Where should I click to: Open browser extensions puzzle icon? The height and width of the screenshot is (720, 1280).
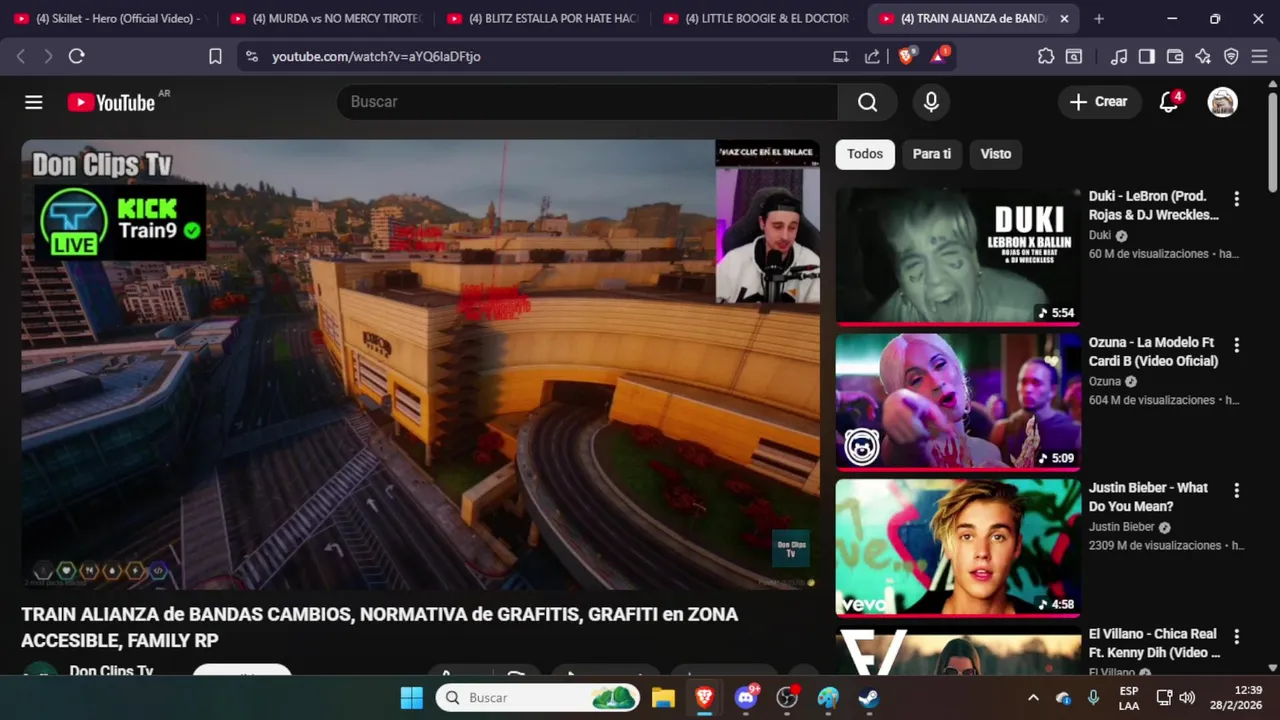[1046, 57]
